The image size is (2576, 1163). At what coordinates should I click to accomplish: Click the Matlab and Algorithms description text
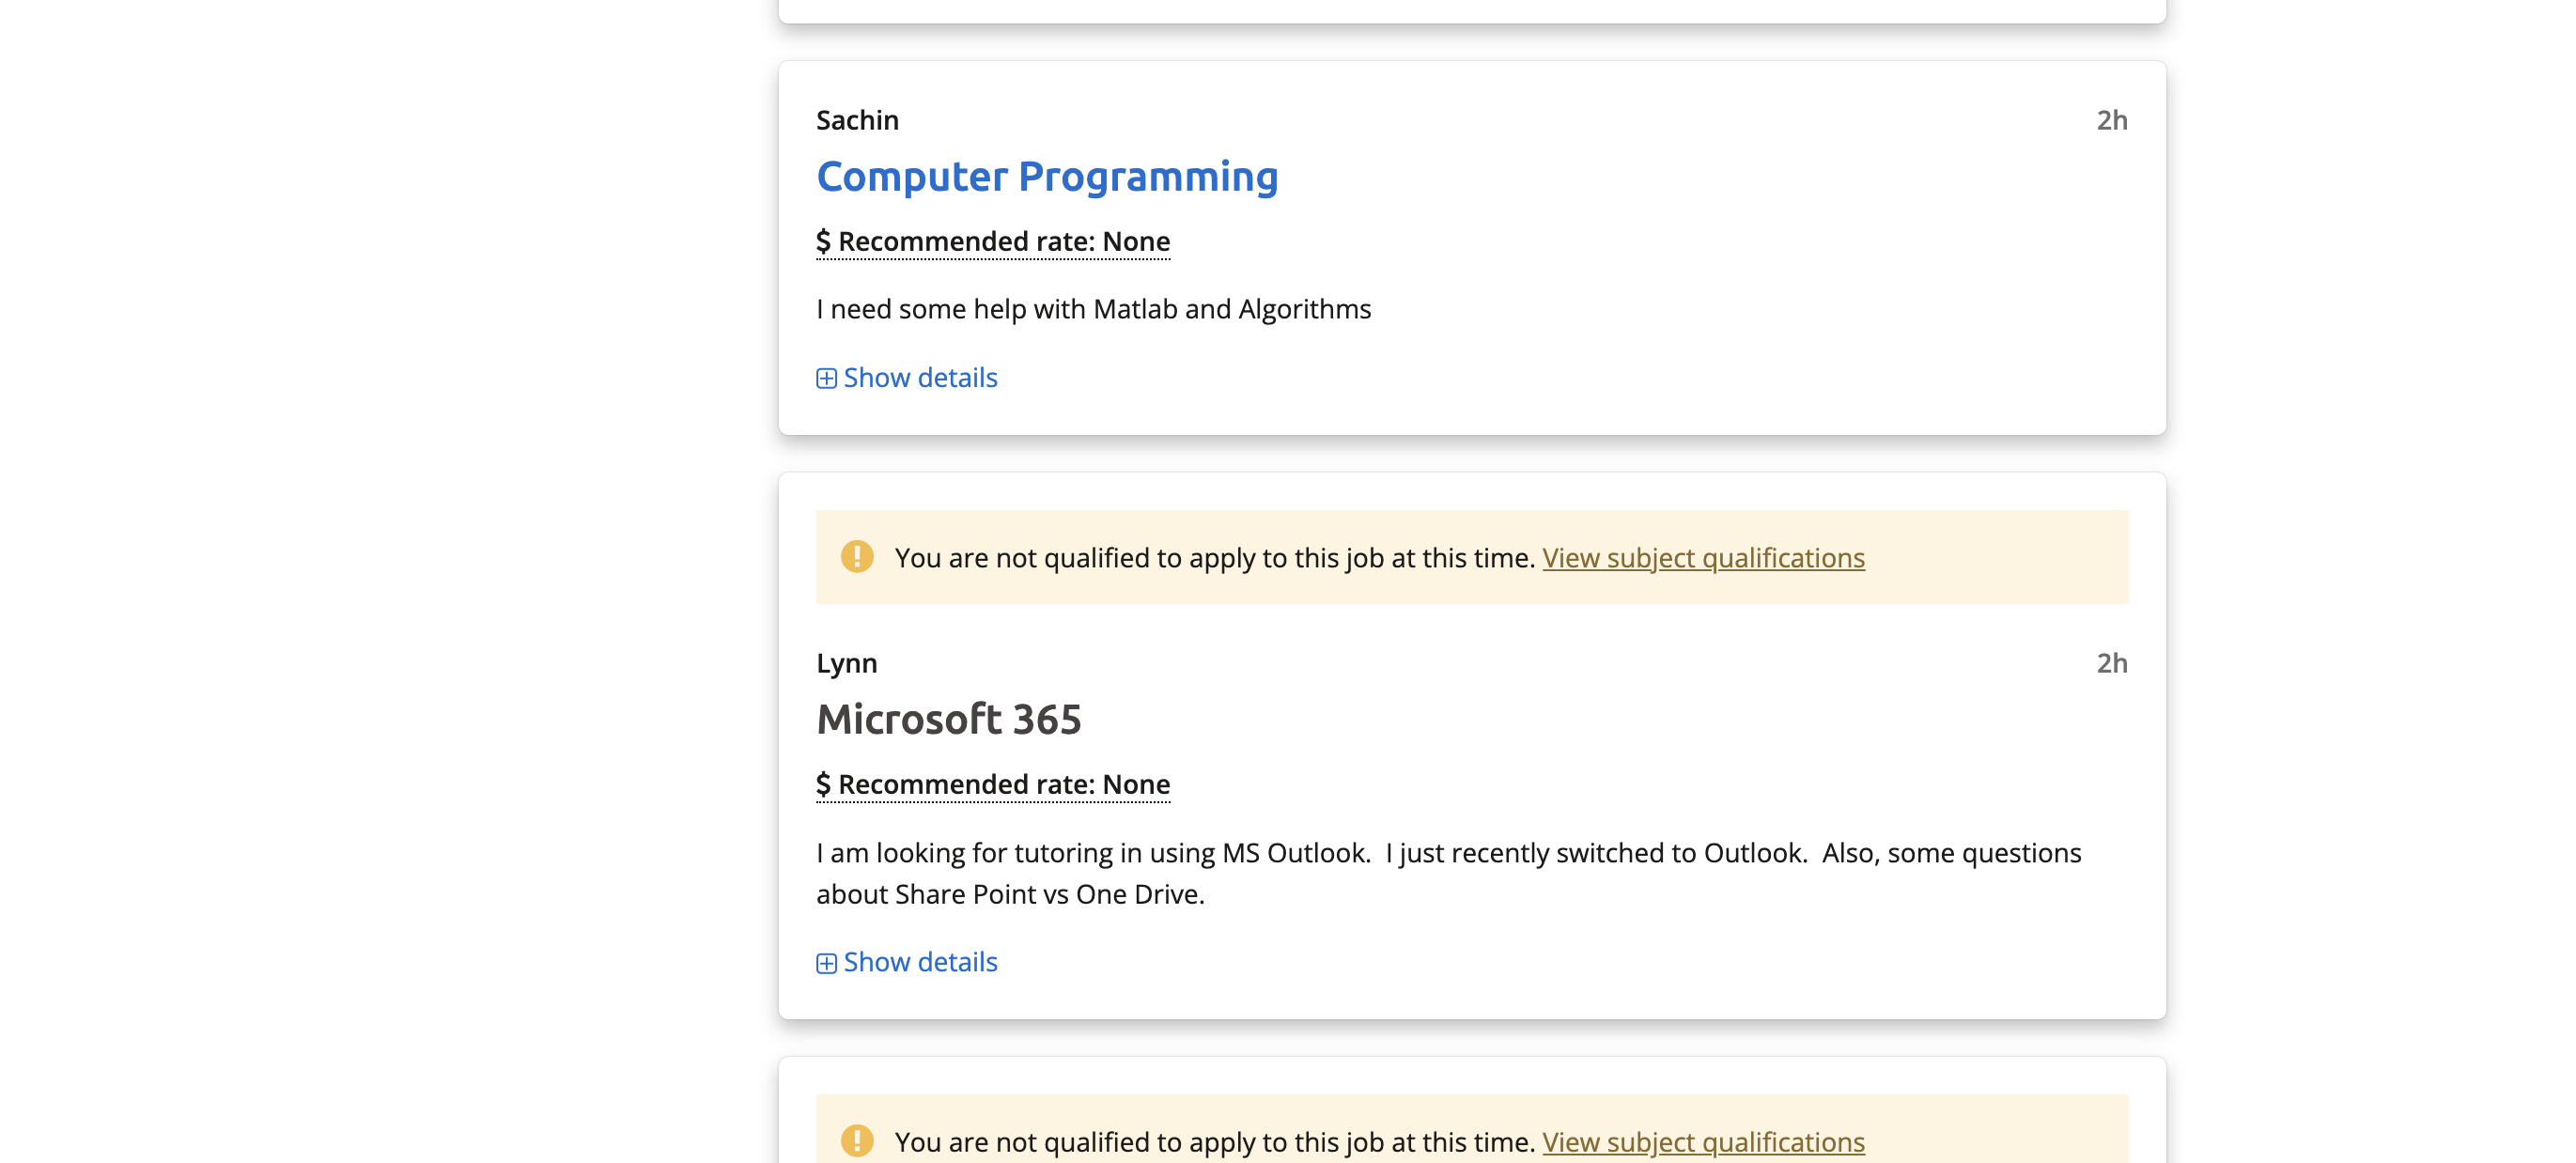pyautogui.click(x=1093, y=310)
